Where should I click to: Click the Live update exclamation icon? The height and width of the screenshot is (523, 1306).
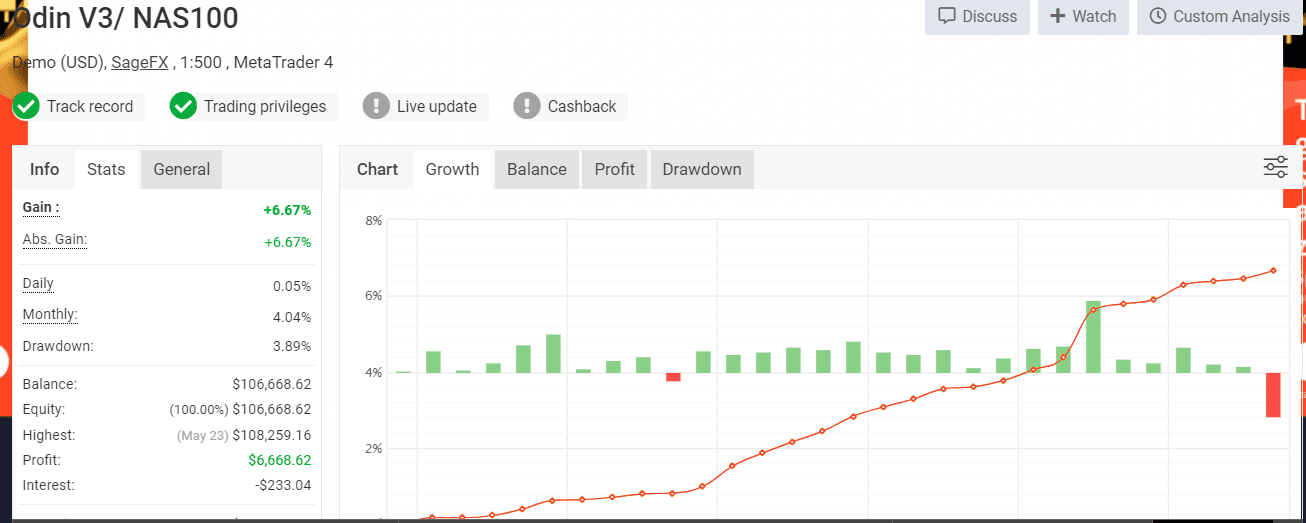pyautogui.click(x=376, y=106)
